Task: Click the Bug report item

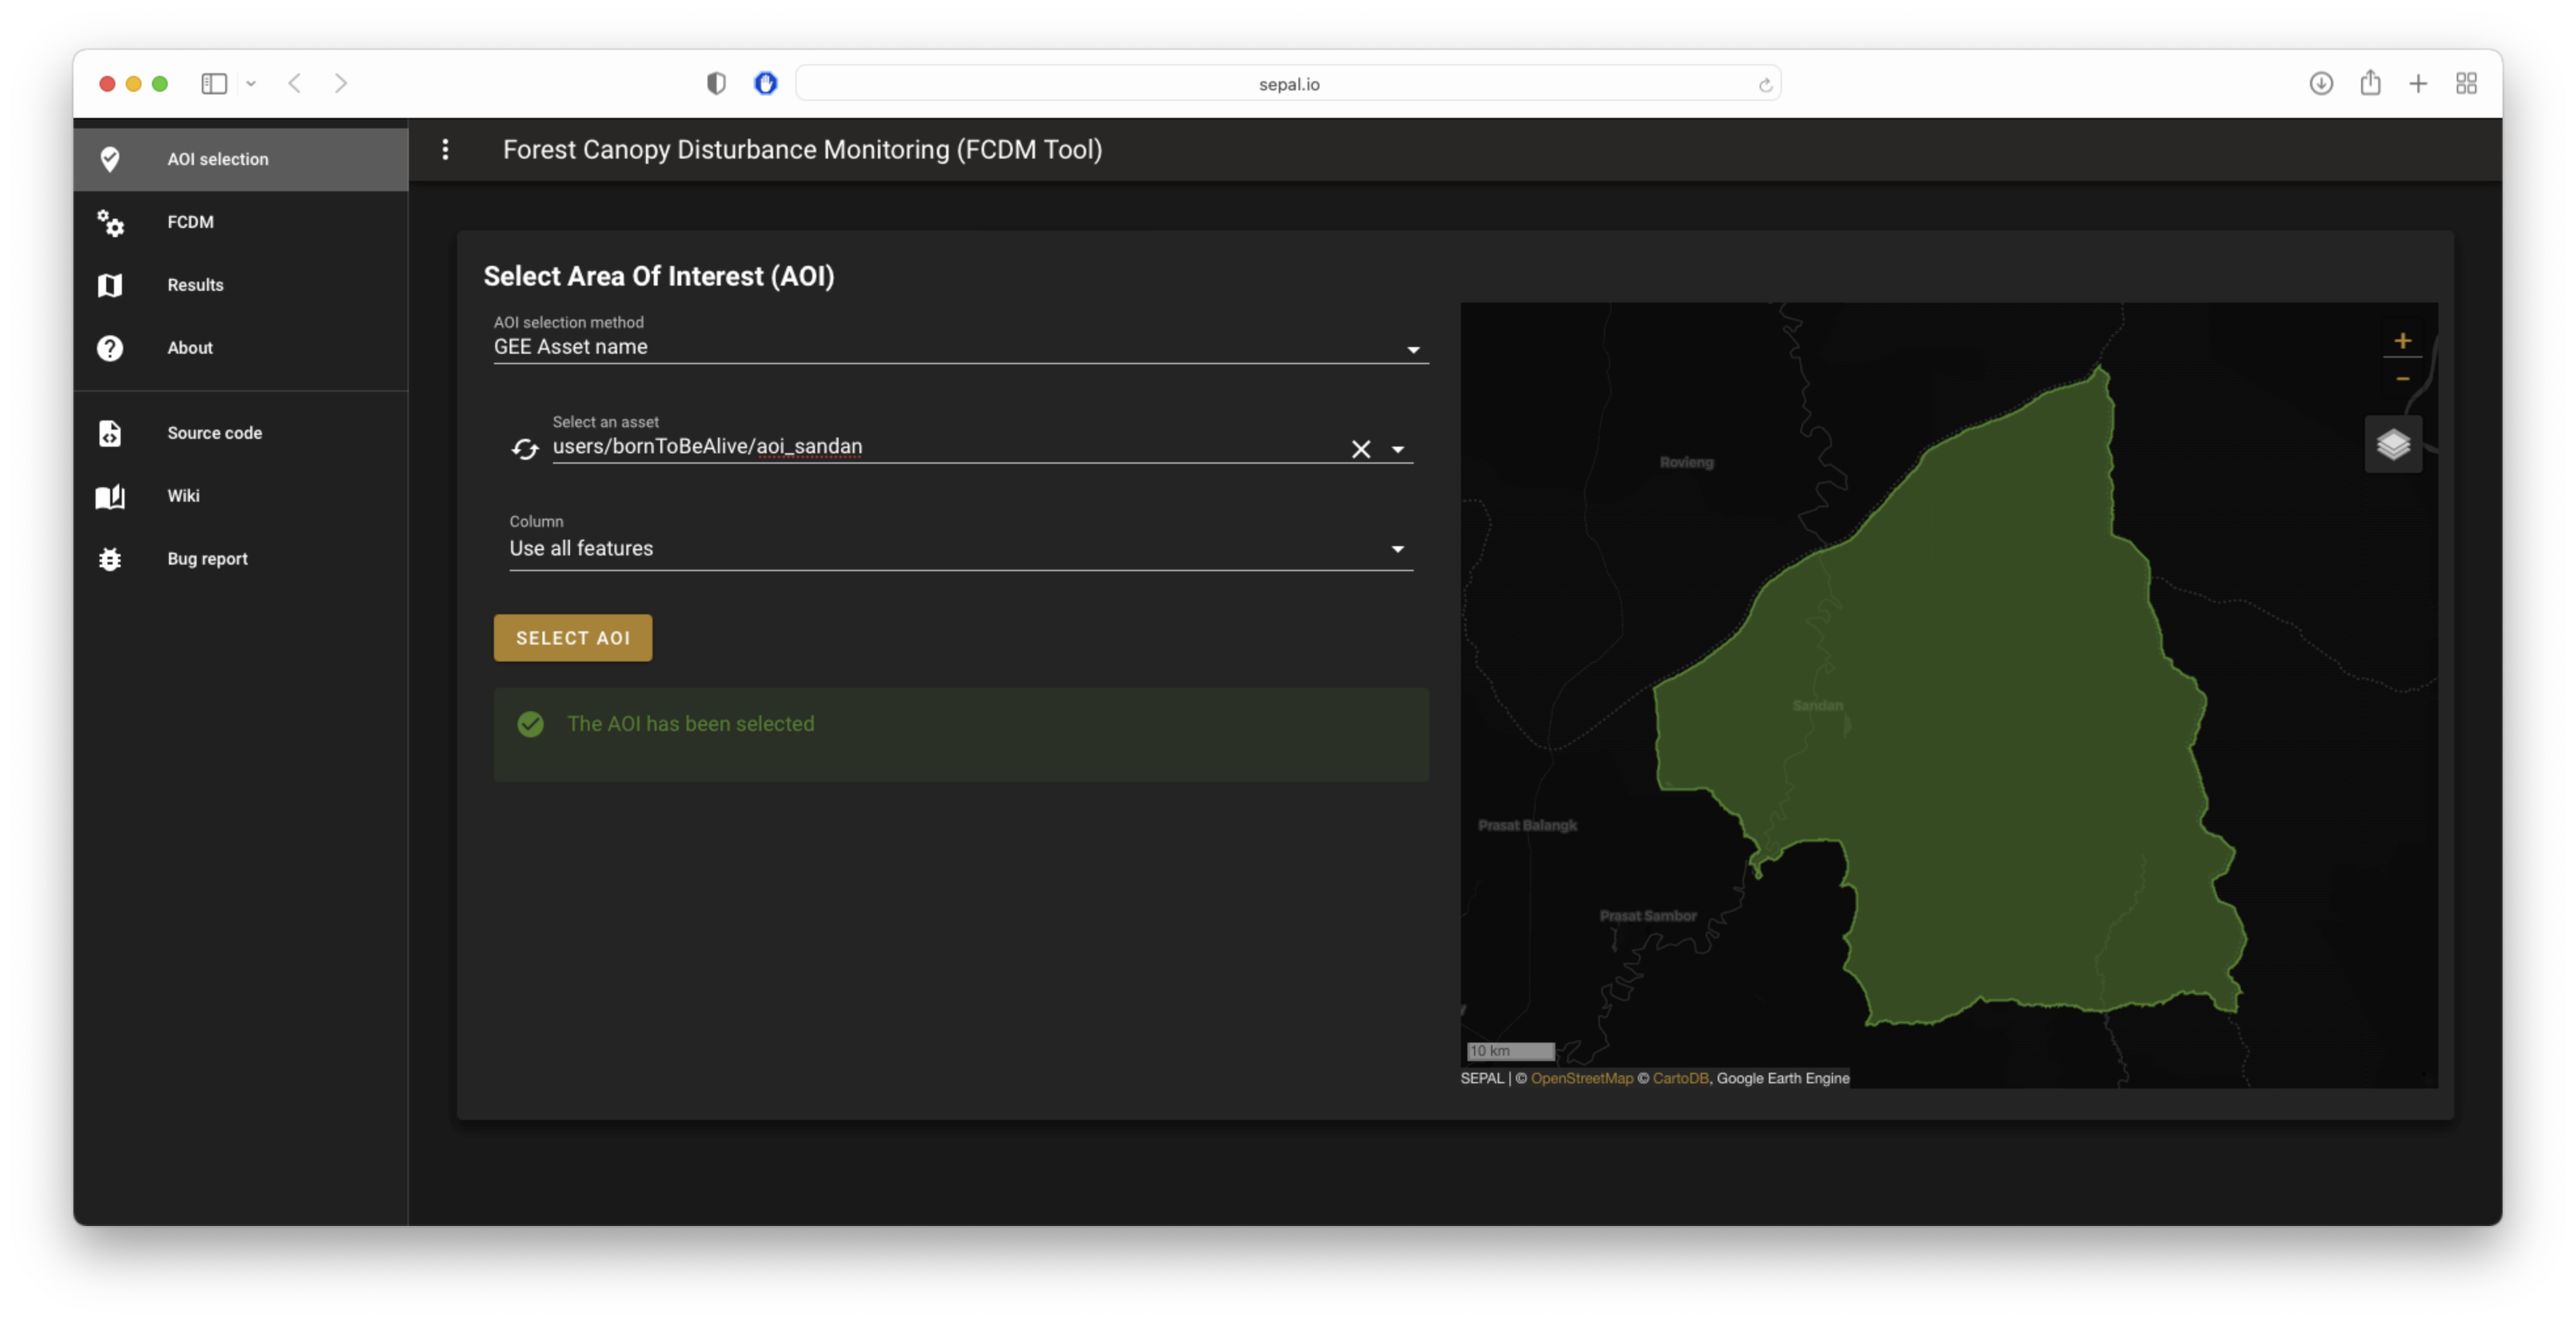Action: coord(207,559)
